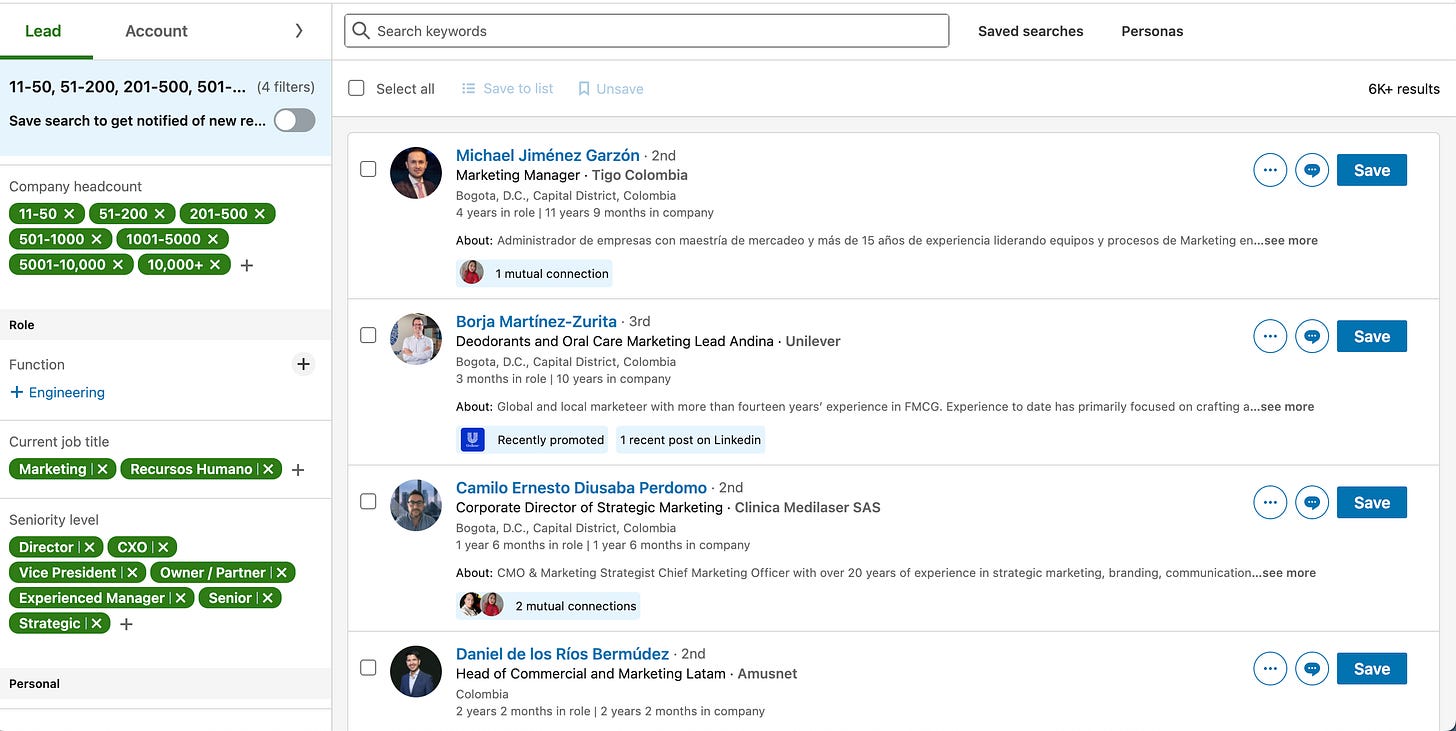The height and width of the screenshot is (731, 1456).
Task: Open Borja Martínez-Zurita's profile link
Action: click(536, 321)
